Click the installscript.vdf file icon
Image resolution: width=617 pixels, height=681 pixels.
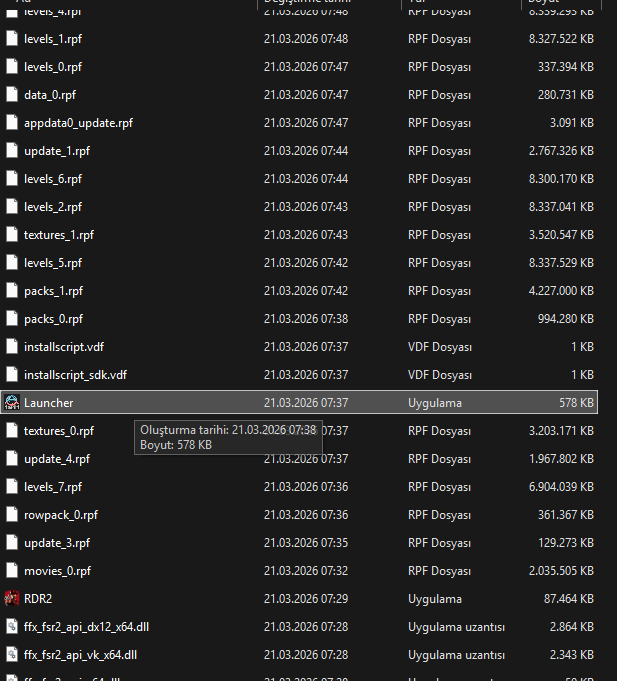[12, 347]
